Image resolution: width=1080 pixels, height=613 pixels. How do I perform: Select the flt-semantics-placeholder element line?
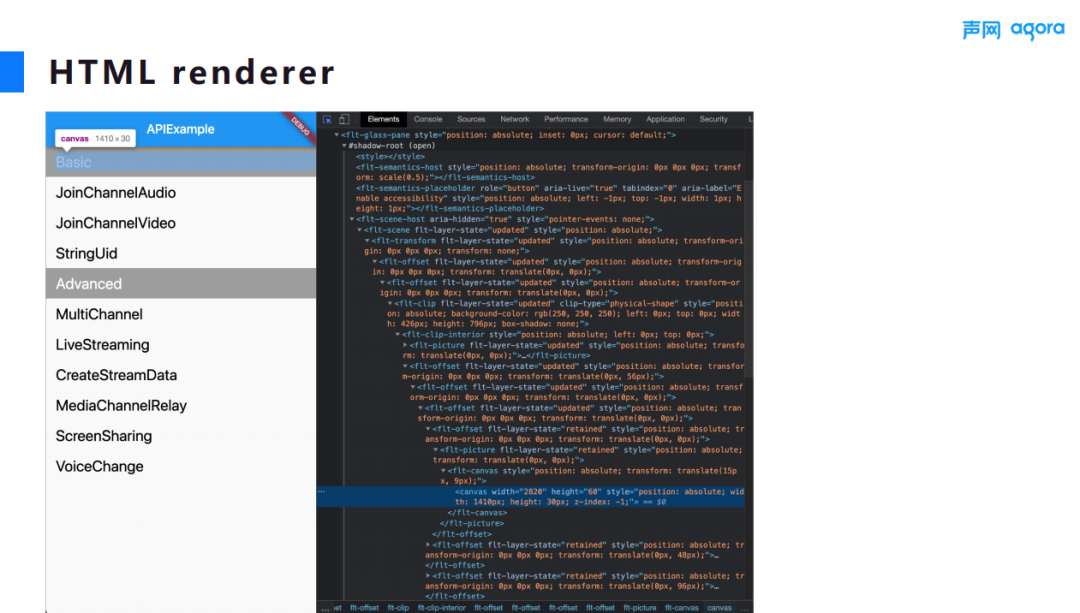click(x=548, y=198)
